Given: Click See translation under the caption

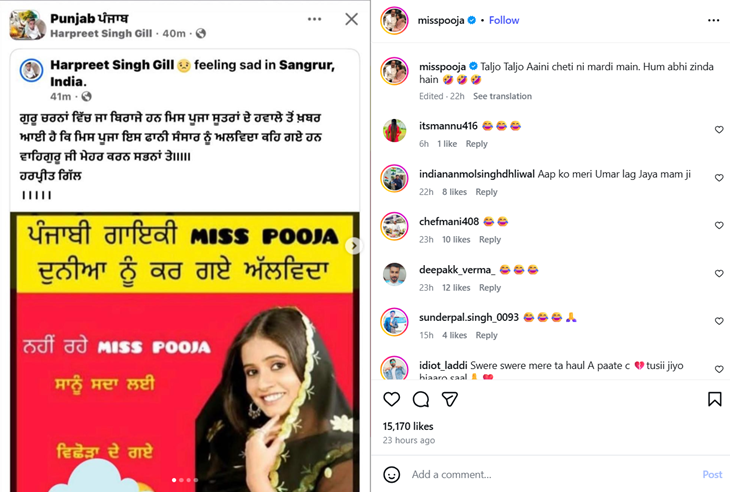Looking at the screenshot, I should (x=502, y=96).
